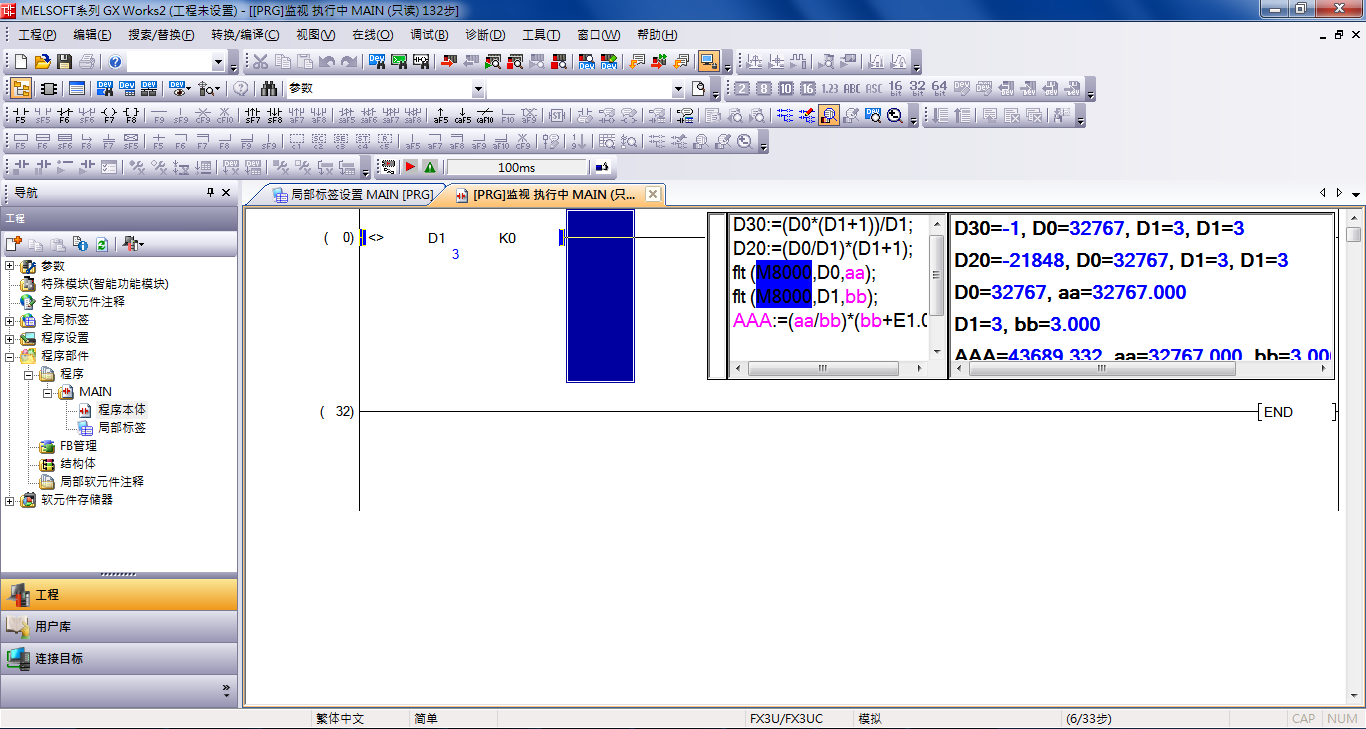
Task: Open the 参数 combo box dropdown
Action: pos(477,89)
